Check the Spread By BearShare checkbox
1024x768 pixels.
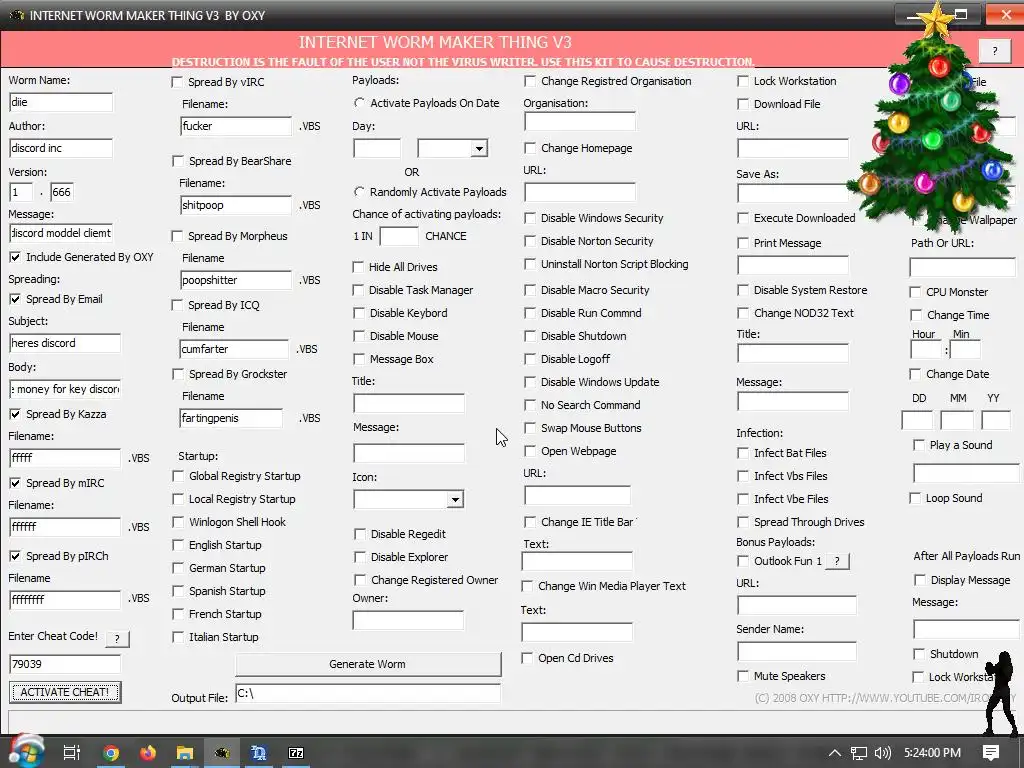coord(178,161)
